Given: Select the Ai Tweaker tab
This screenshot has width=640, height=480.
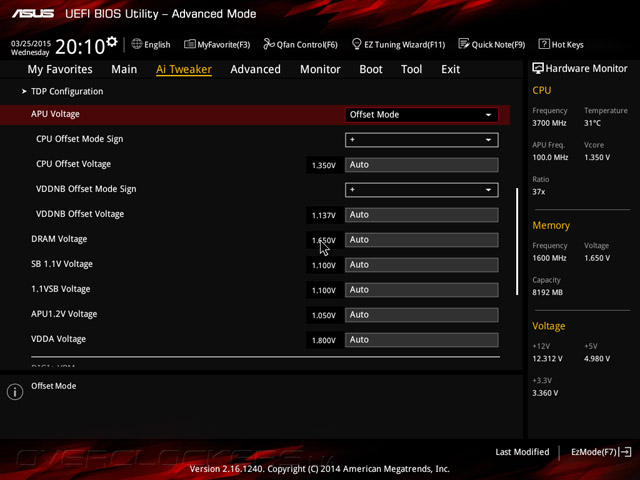Looking at the screenshot, I should (x=184, y=69).
